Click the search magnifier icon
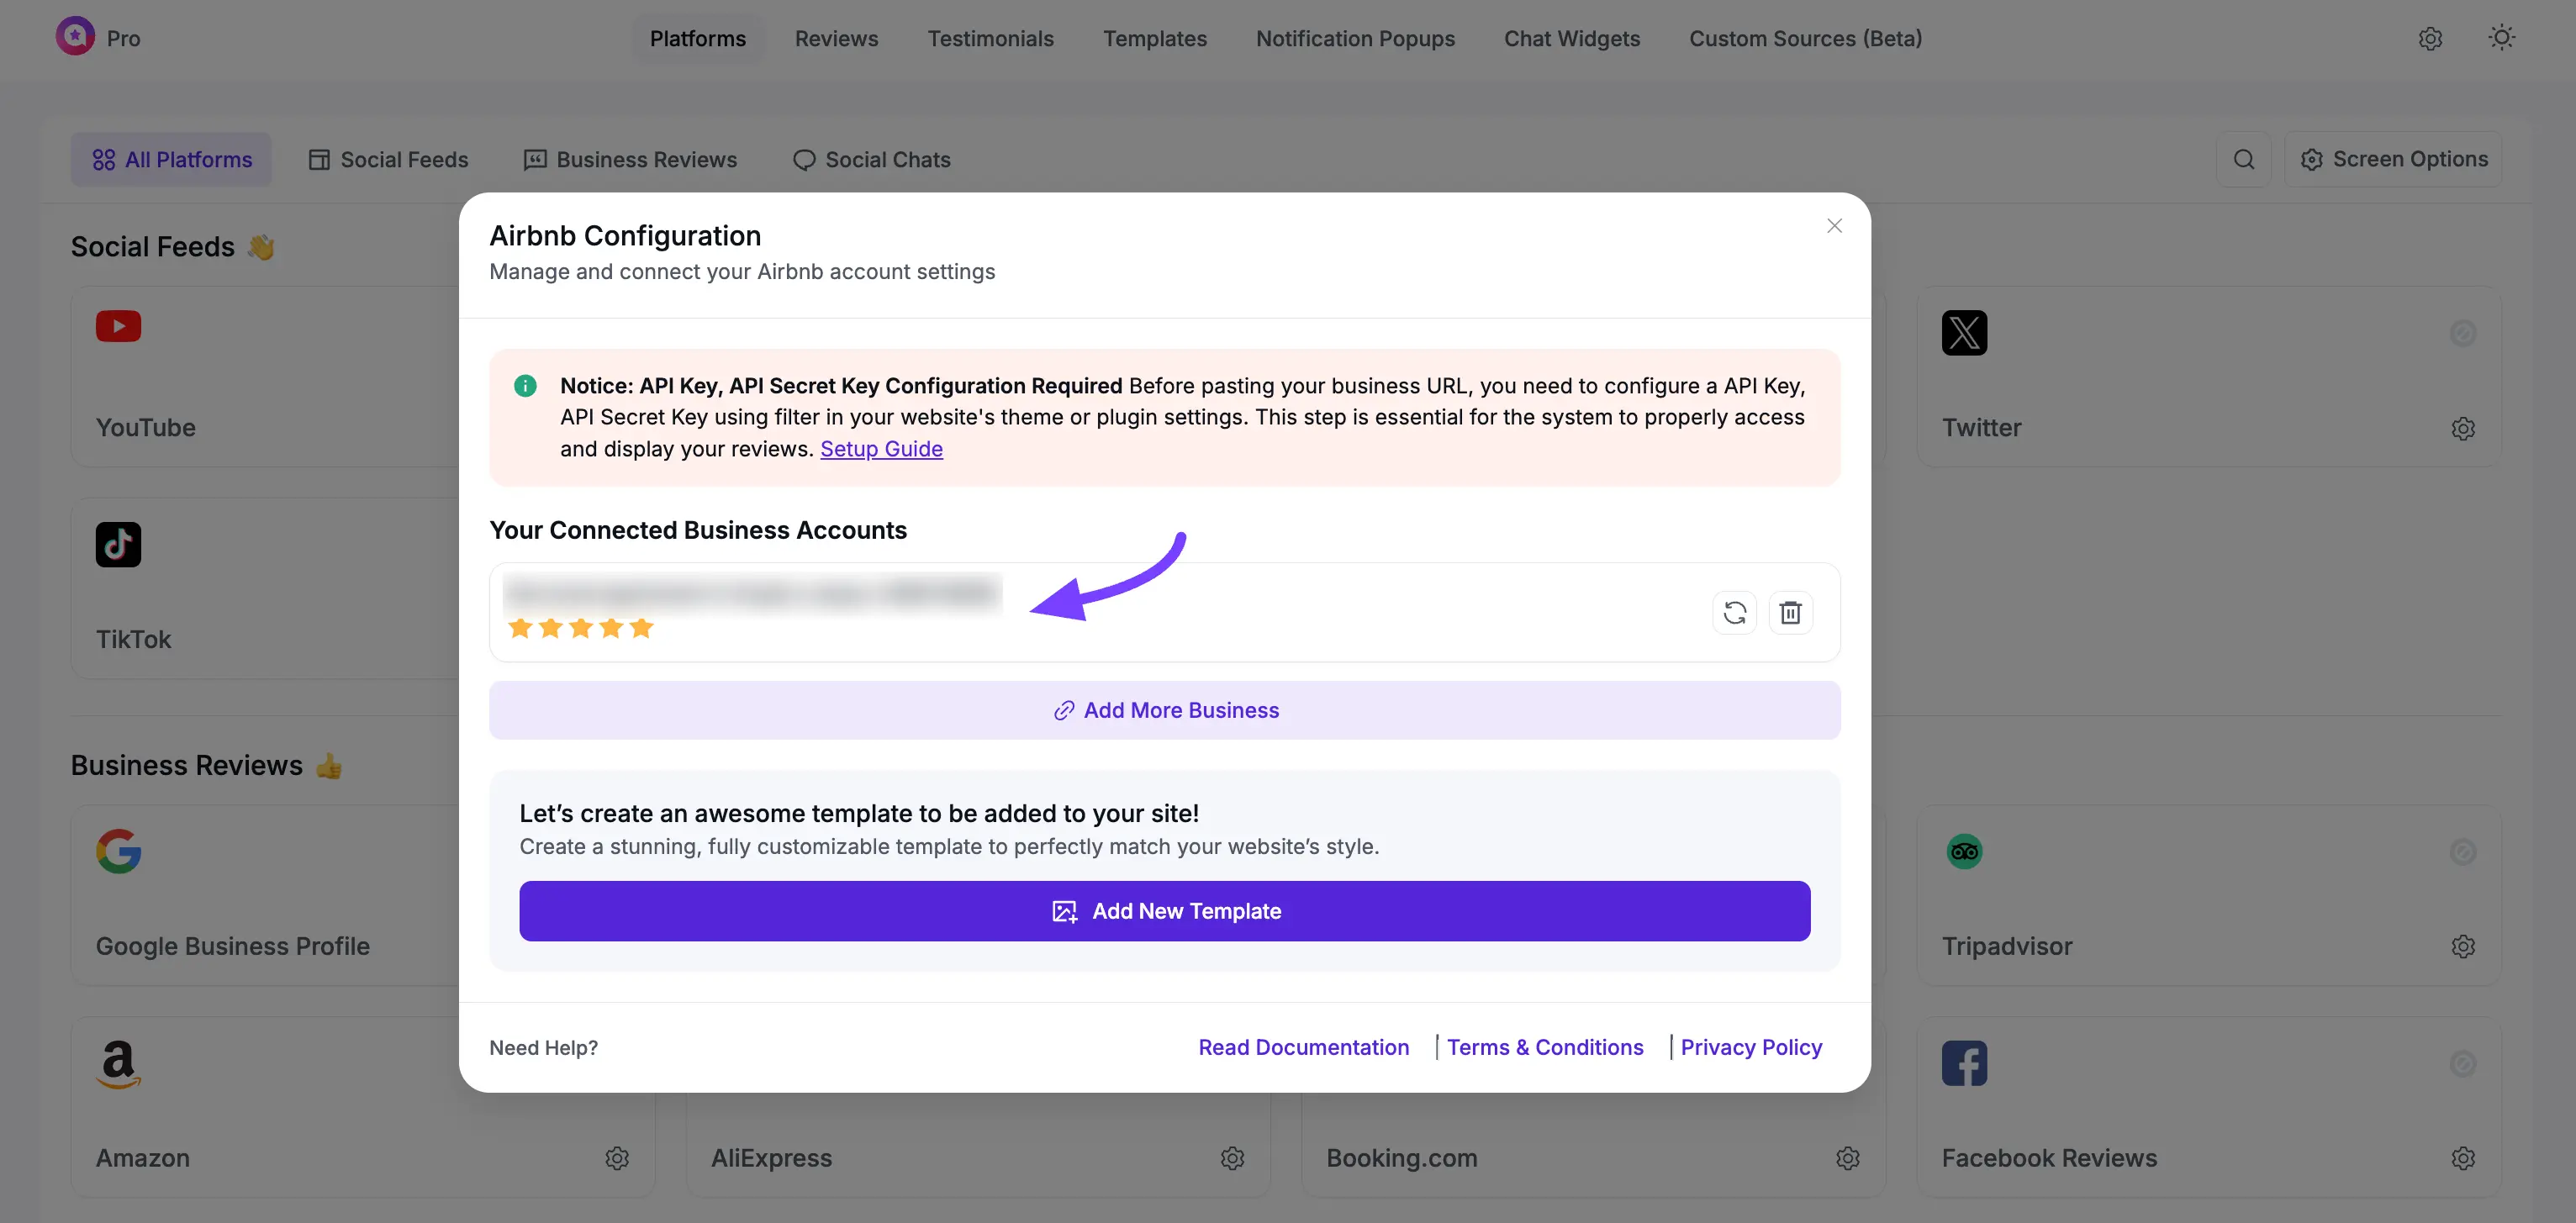The width and height of the screenshot is (2576, 1223). [x=2243, y=159]
